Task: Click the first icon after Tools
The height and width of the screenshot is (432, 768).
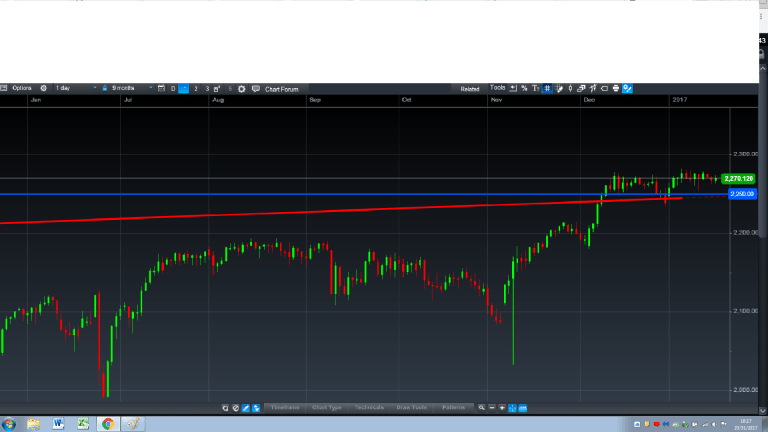Action: point(513,88)
